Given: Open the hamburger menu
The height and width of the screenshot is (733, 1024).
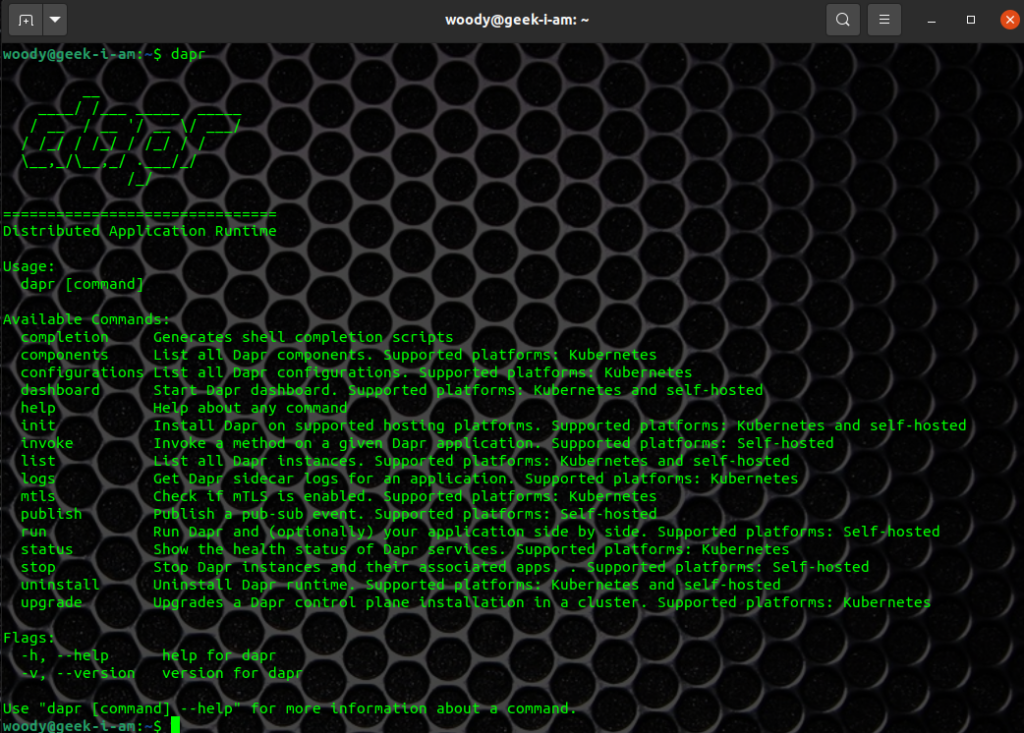Looking at the screenshot, I should point(884,20).
